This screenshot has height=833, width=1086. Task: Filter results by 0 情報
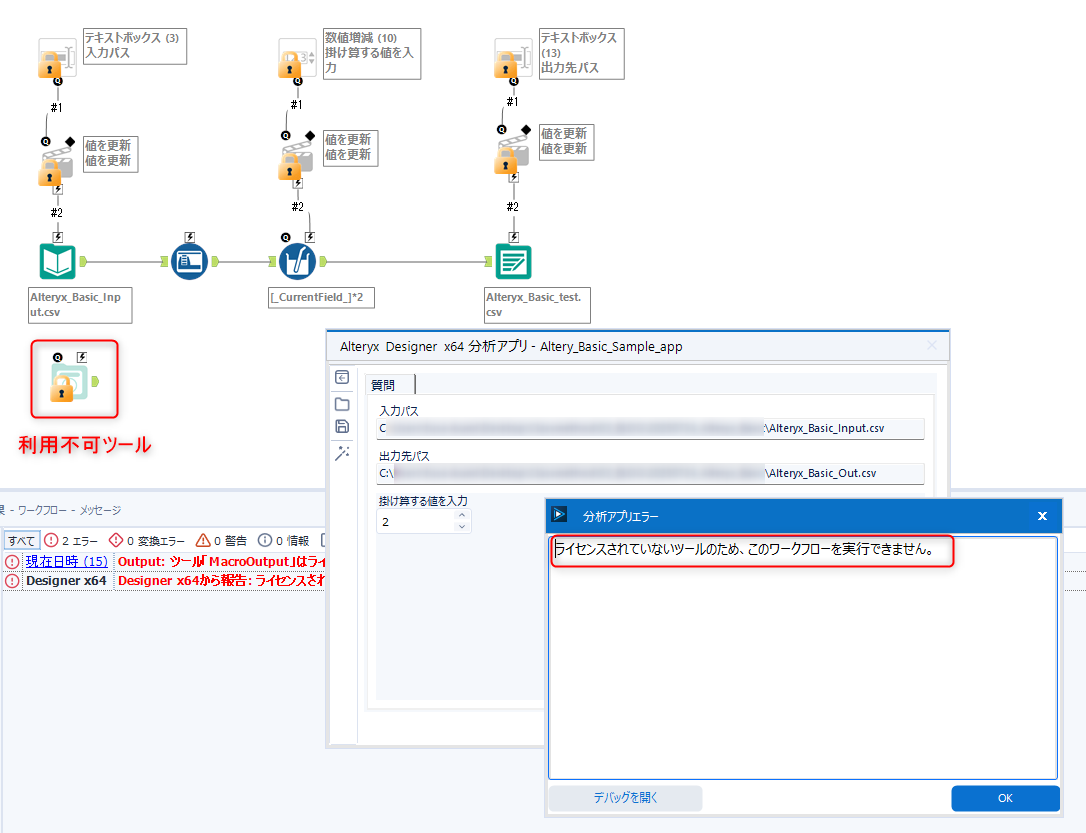[283, 541]
